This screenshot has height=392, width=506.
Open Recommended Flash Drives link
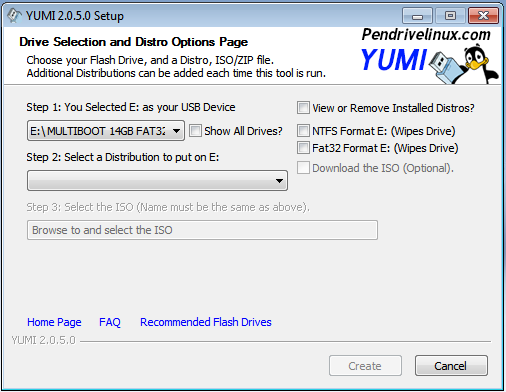(206, 322)
